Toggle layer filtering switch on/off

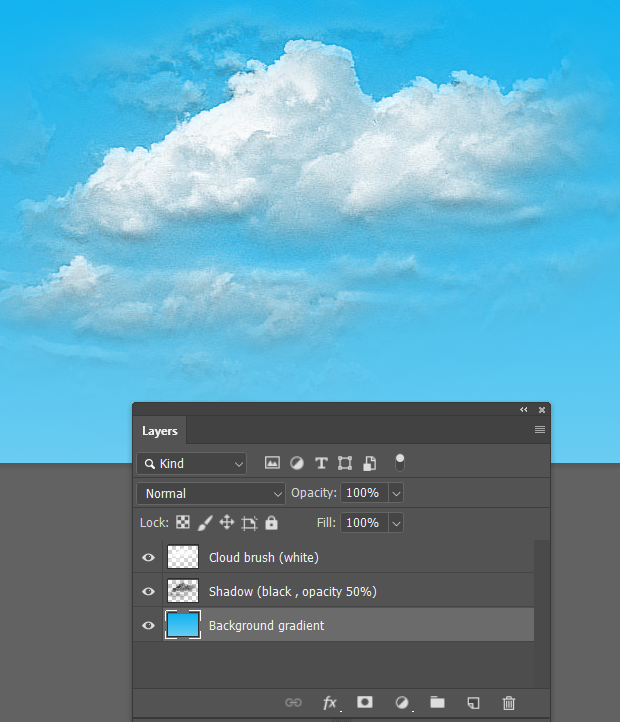[400, 462]
